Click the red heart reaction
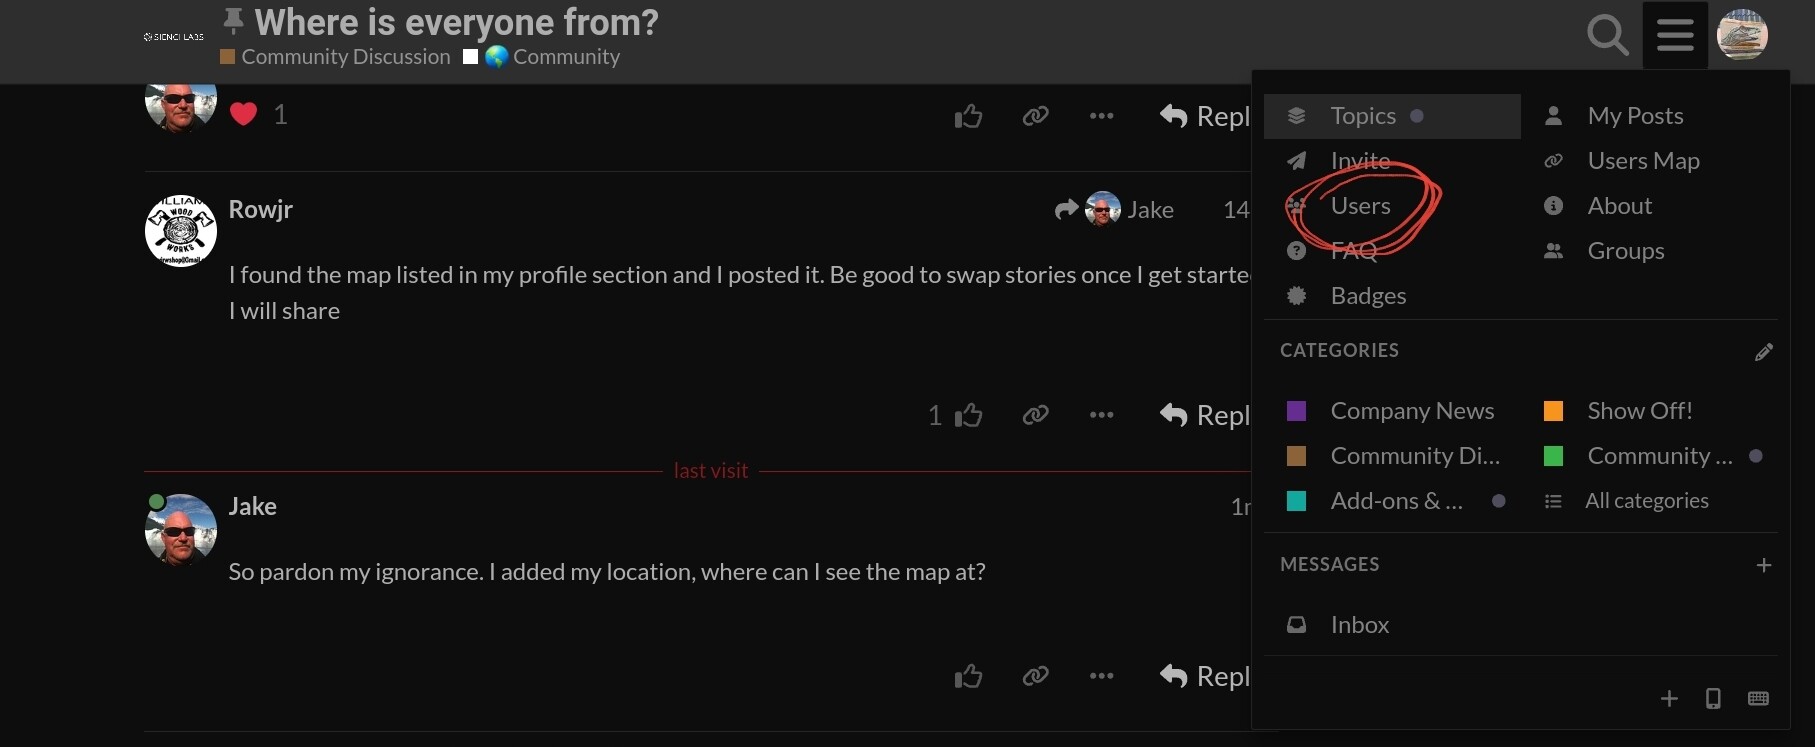This screenshot has height=747, width=1815. tap(244, 114)
